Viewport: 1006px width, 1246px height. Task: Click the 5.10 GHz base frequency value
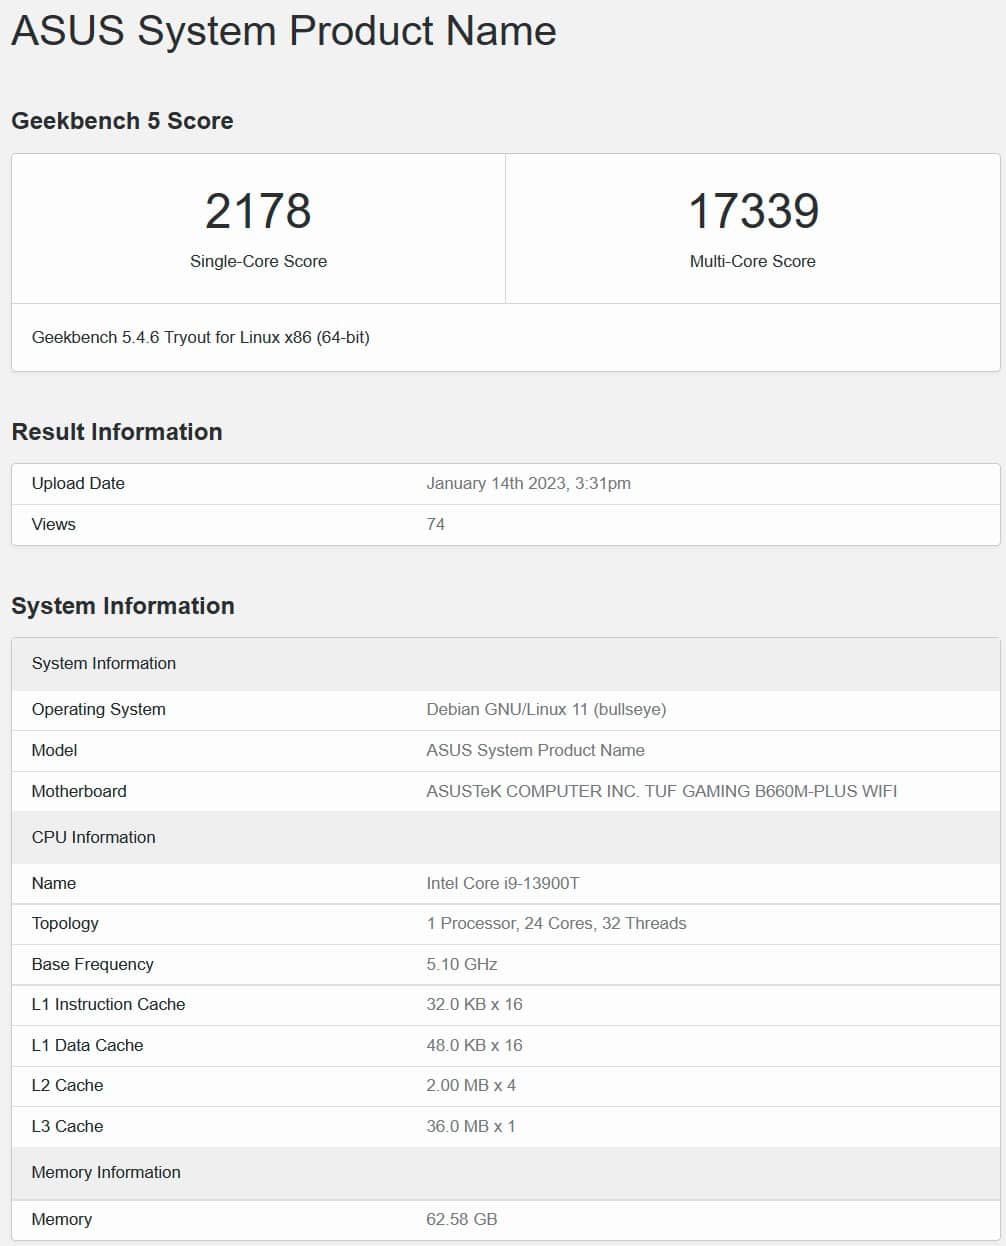[462, 964]
